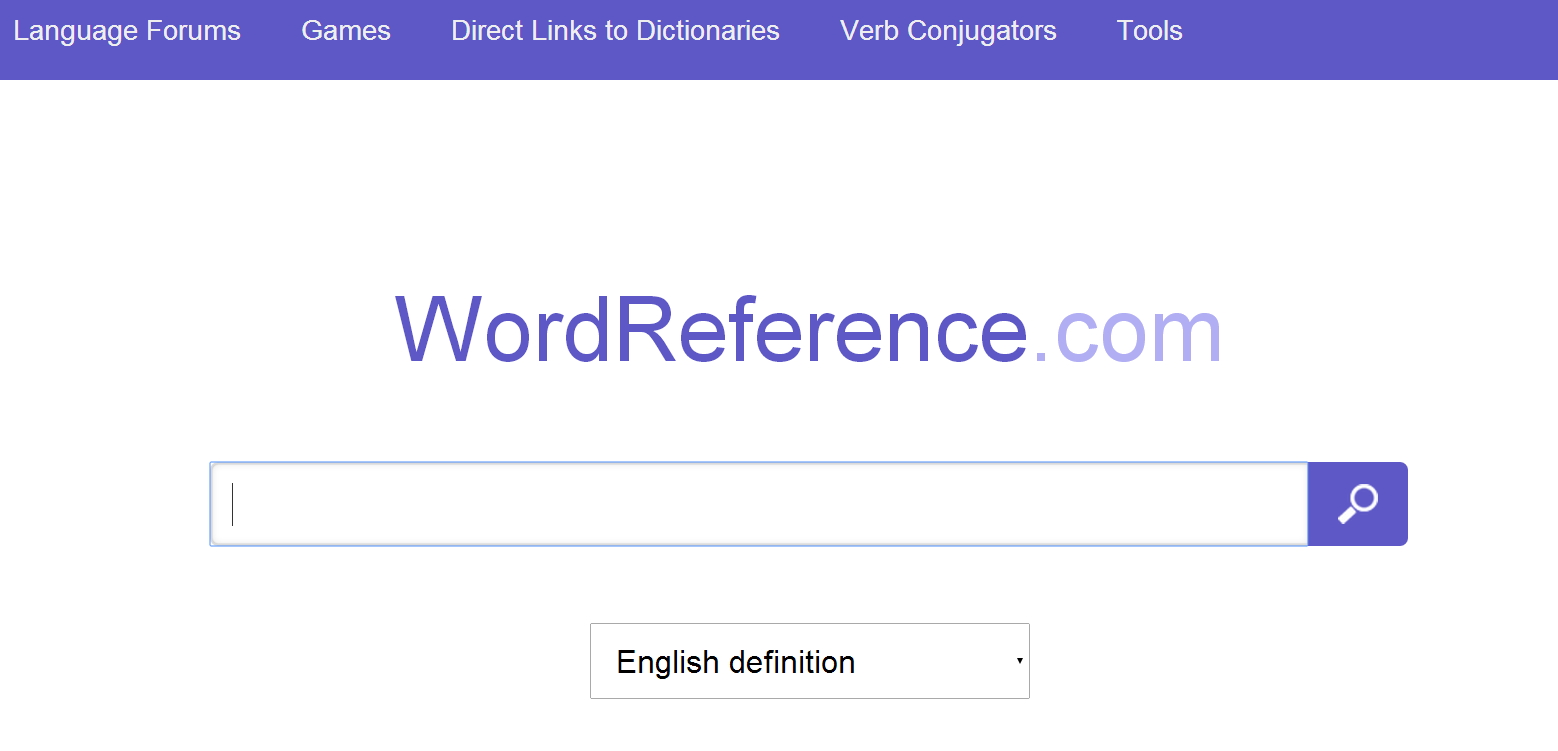Open the Verb Conjugators menu
The height and width of the screenshot is (751, 1558).
tap(948, 31)
